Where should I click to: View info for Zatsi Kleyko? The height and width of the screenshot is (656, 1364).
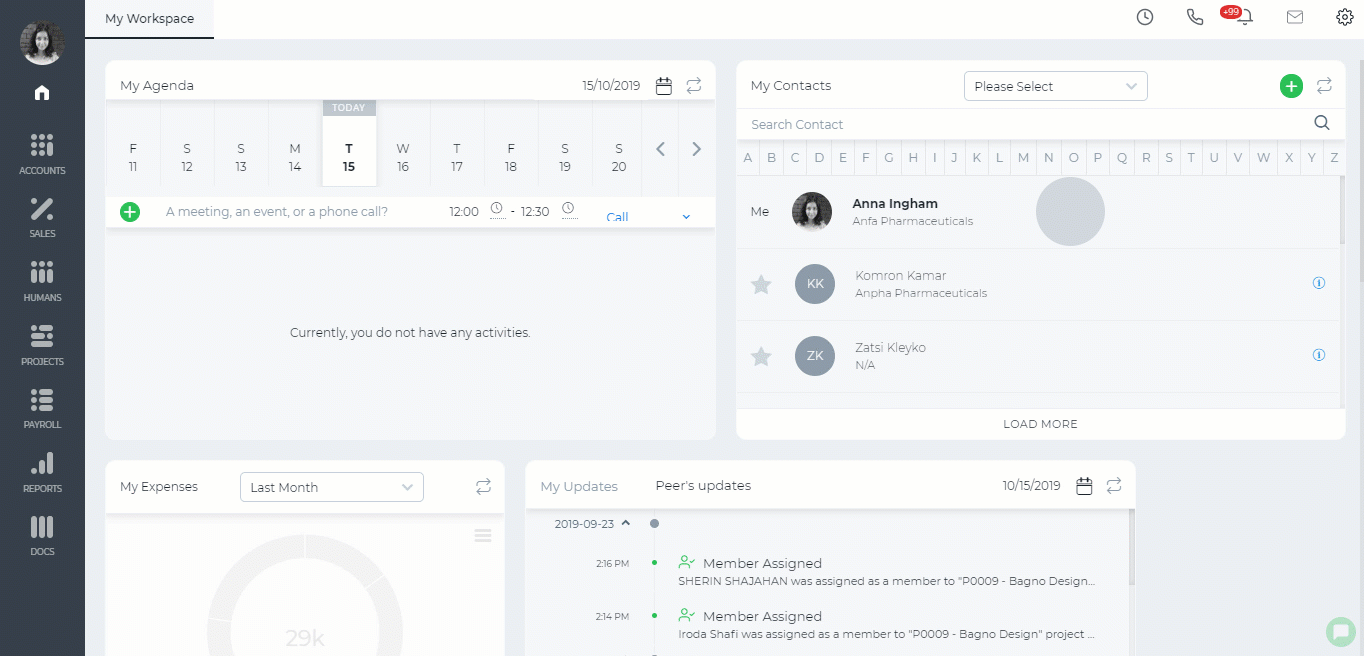point(1319,355)
